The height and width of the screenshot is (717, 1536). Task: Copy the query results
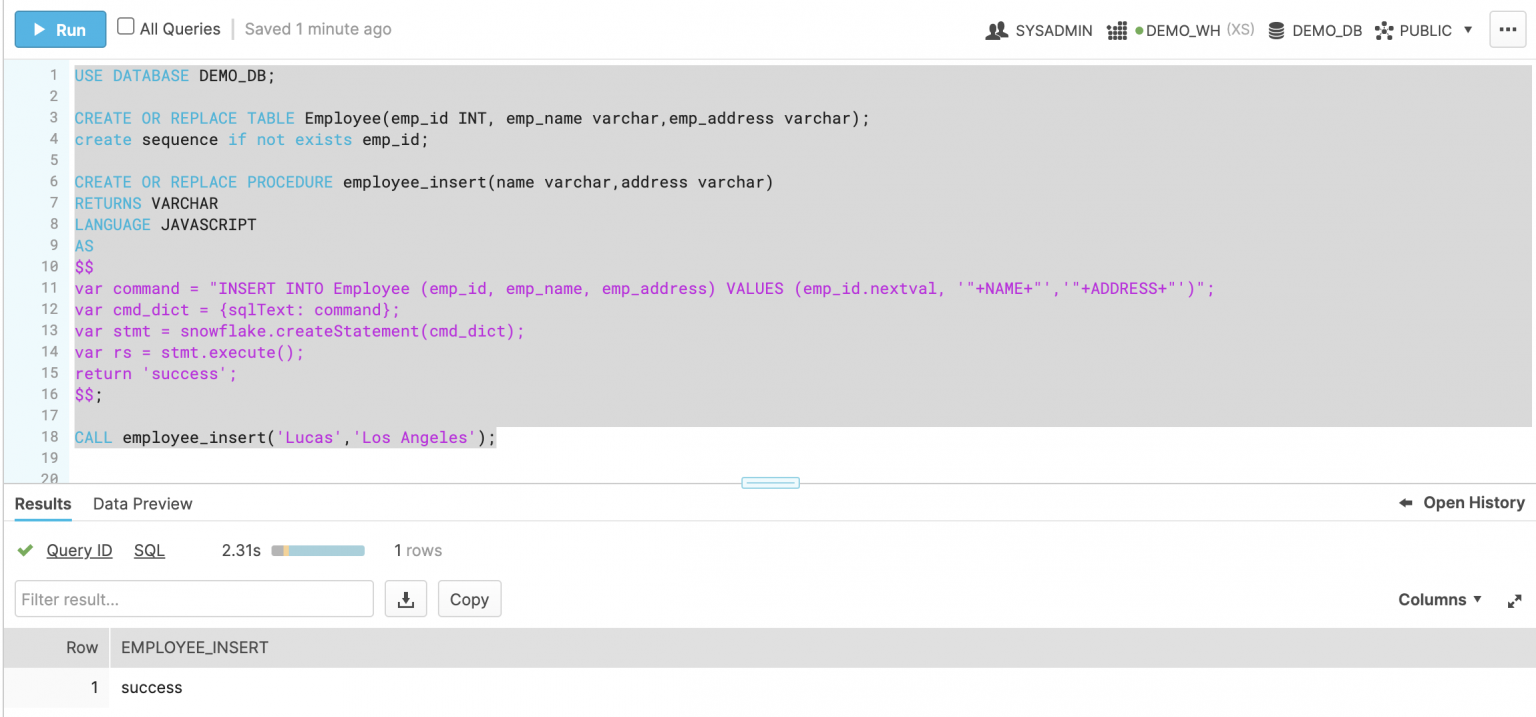click(469, 598)
